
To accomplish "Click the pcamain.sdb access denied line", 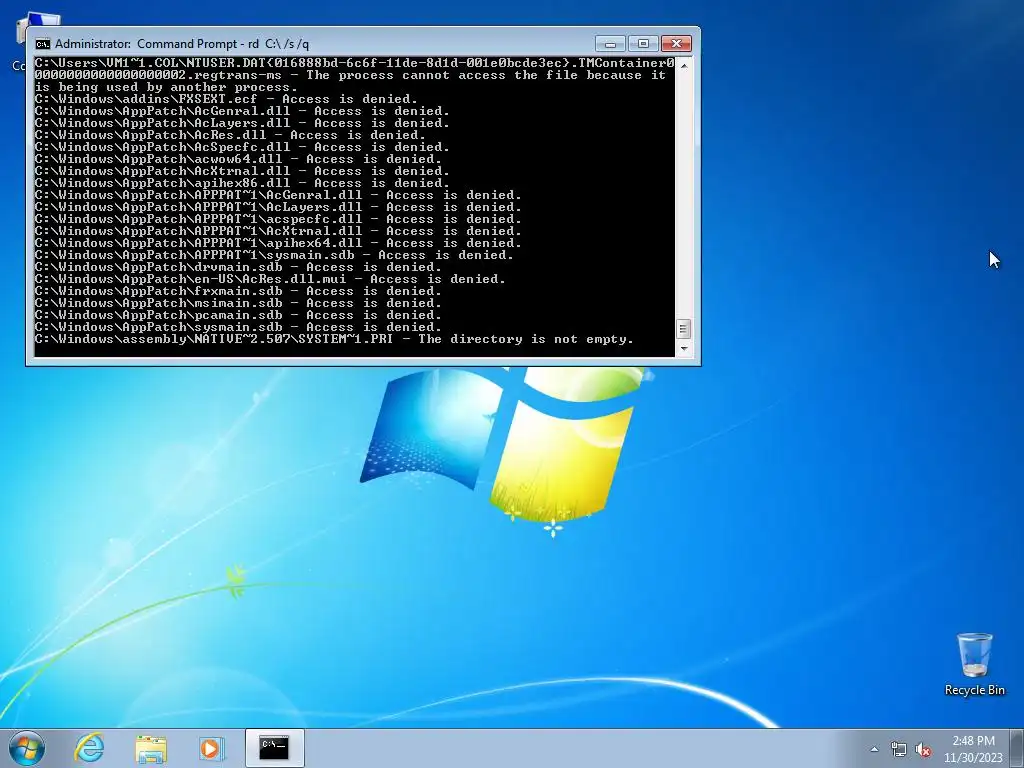I will [x=238, y=315].
